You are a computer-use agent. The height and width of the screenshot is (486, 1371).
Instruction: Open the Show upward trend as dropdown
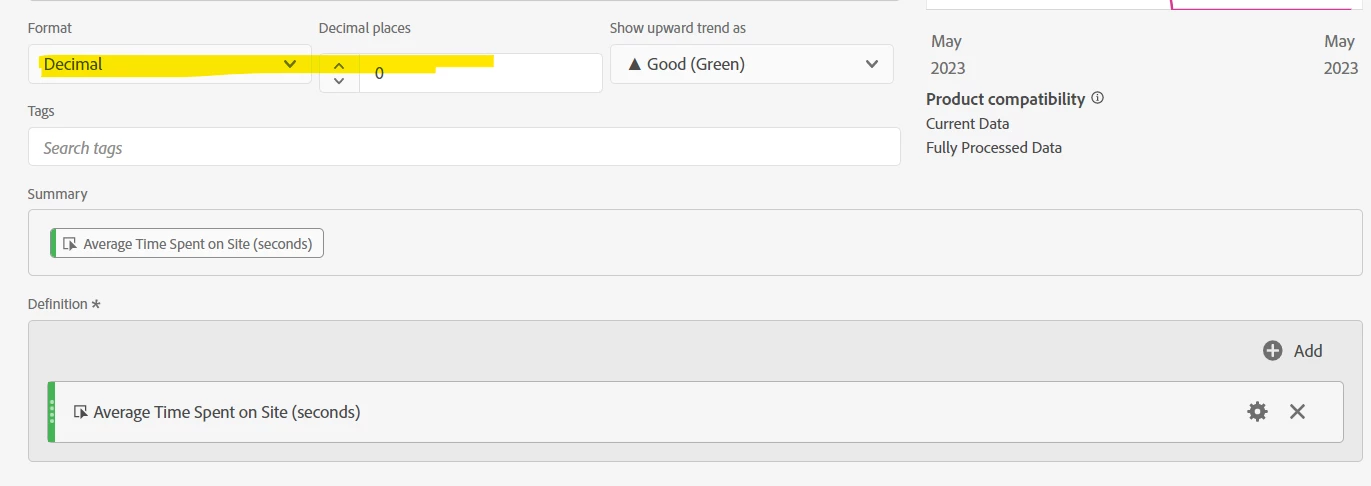coord(751,64)
